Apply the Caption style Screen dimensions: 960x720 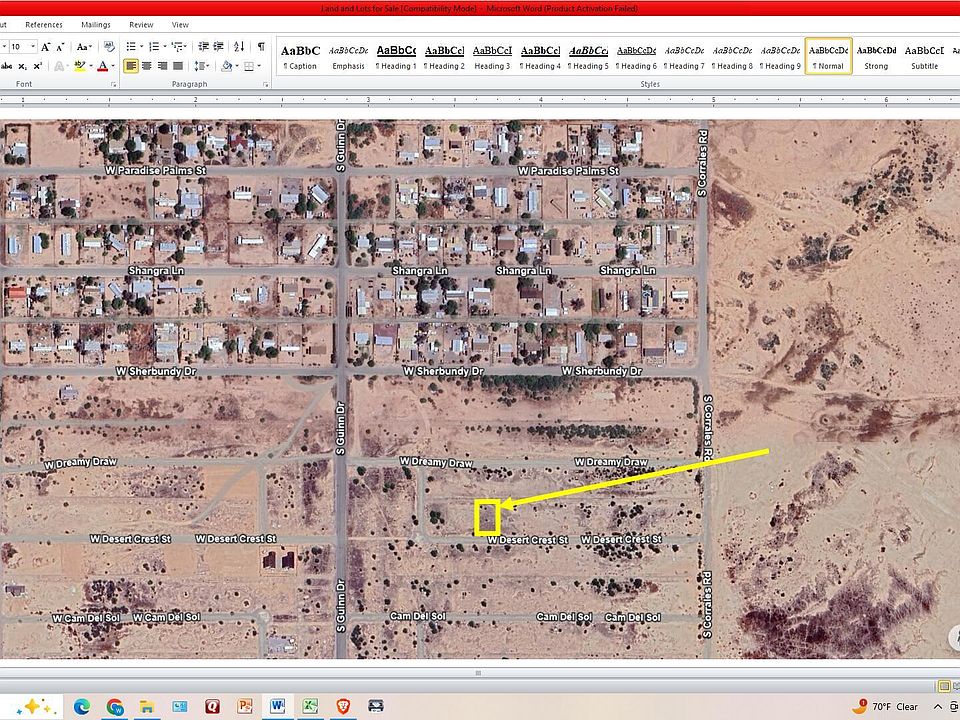coord(300,57)
